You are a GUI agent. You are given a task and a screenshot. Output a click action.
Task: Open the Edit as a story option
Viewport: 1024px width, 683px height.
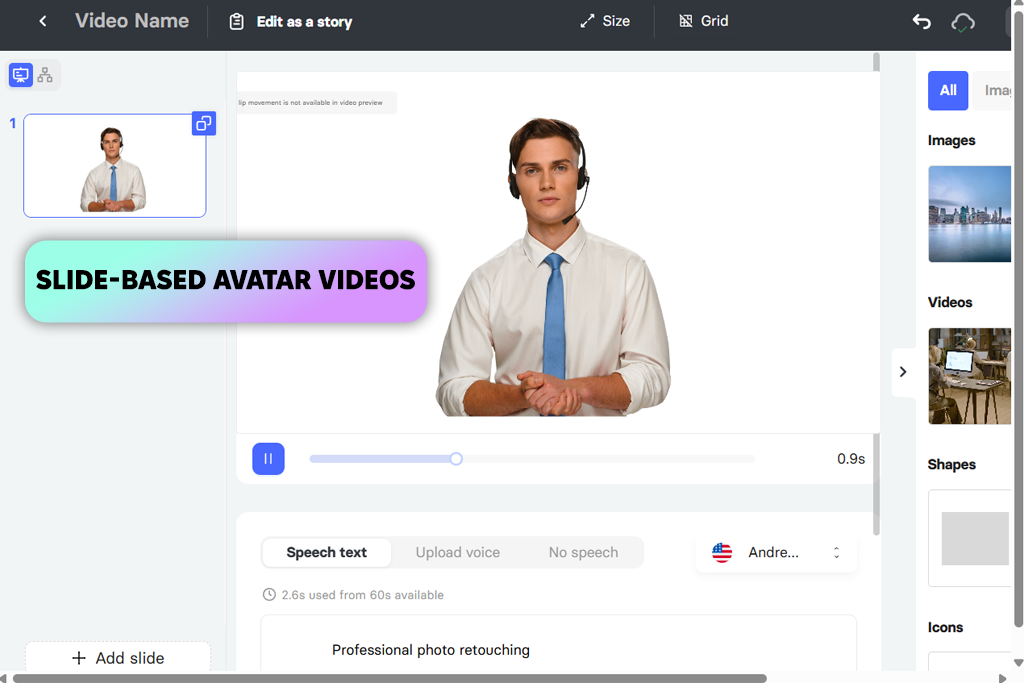[x=291, y=22]
